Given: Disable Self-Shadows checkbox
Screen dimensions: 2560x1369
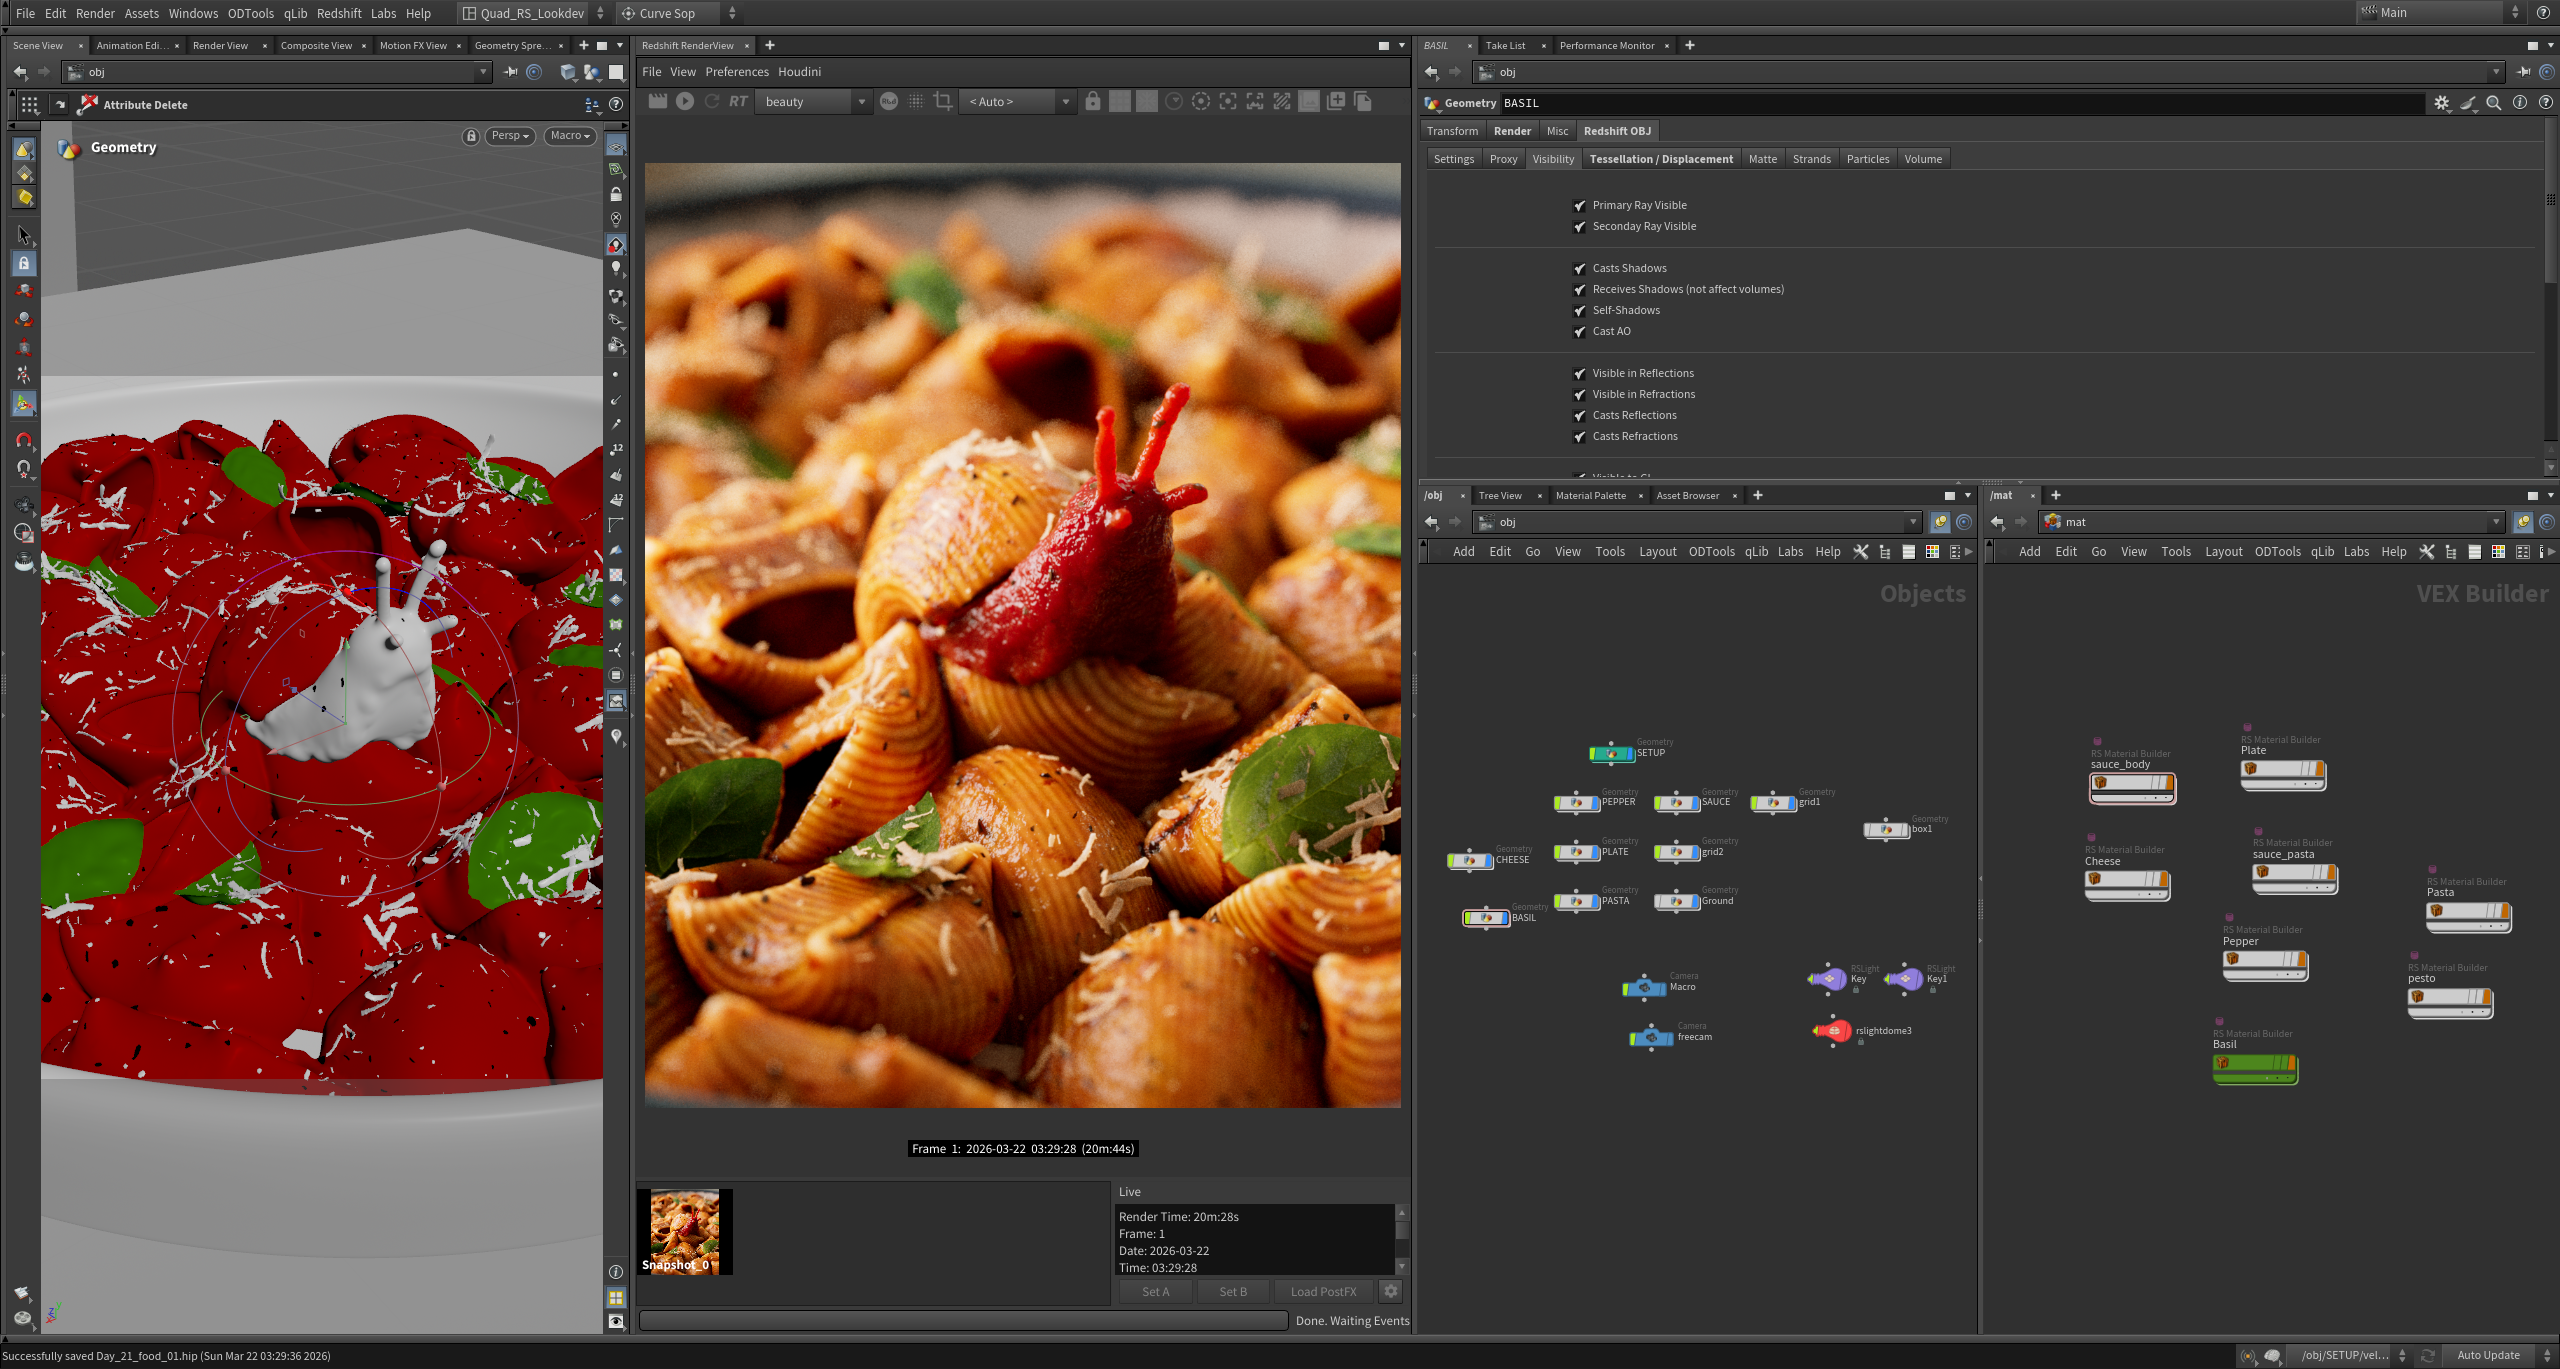Looking at the screenshot, I should click(x=1580, y=311).
